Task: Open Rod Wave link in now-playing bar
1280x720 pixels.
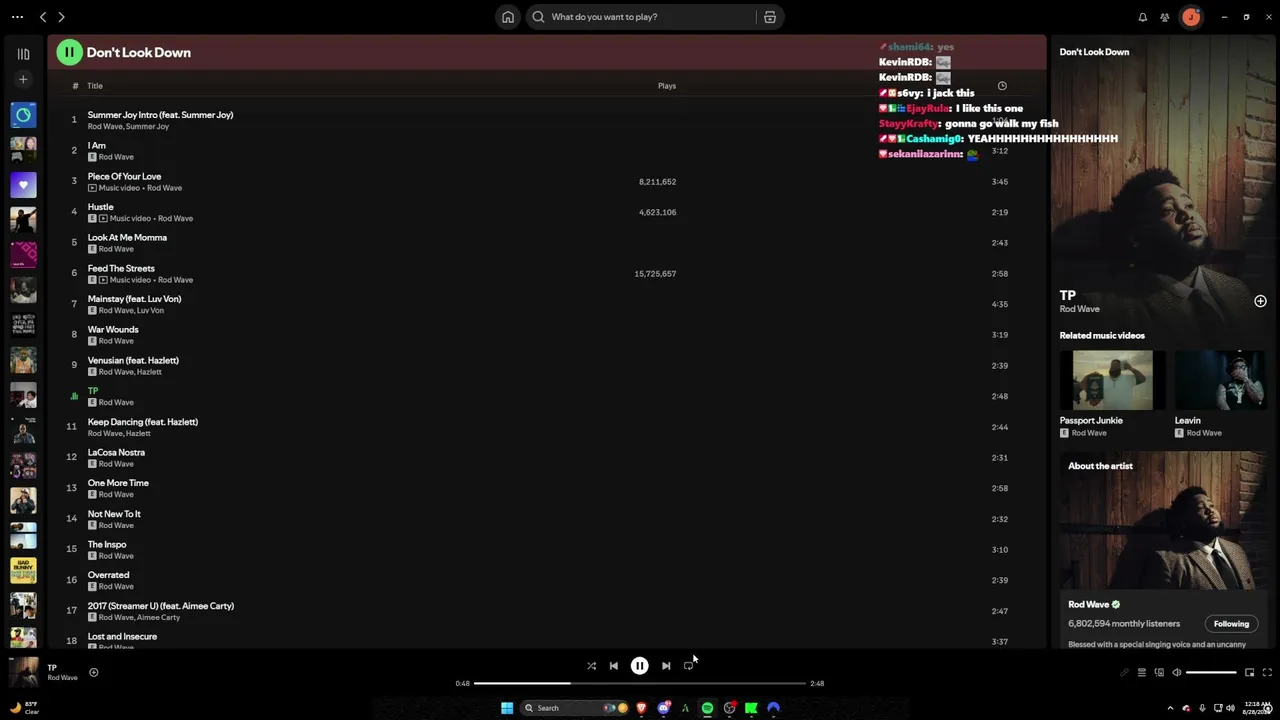Action: pyautogui.click(x=62, y=678)
